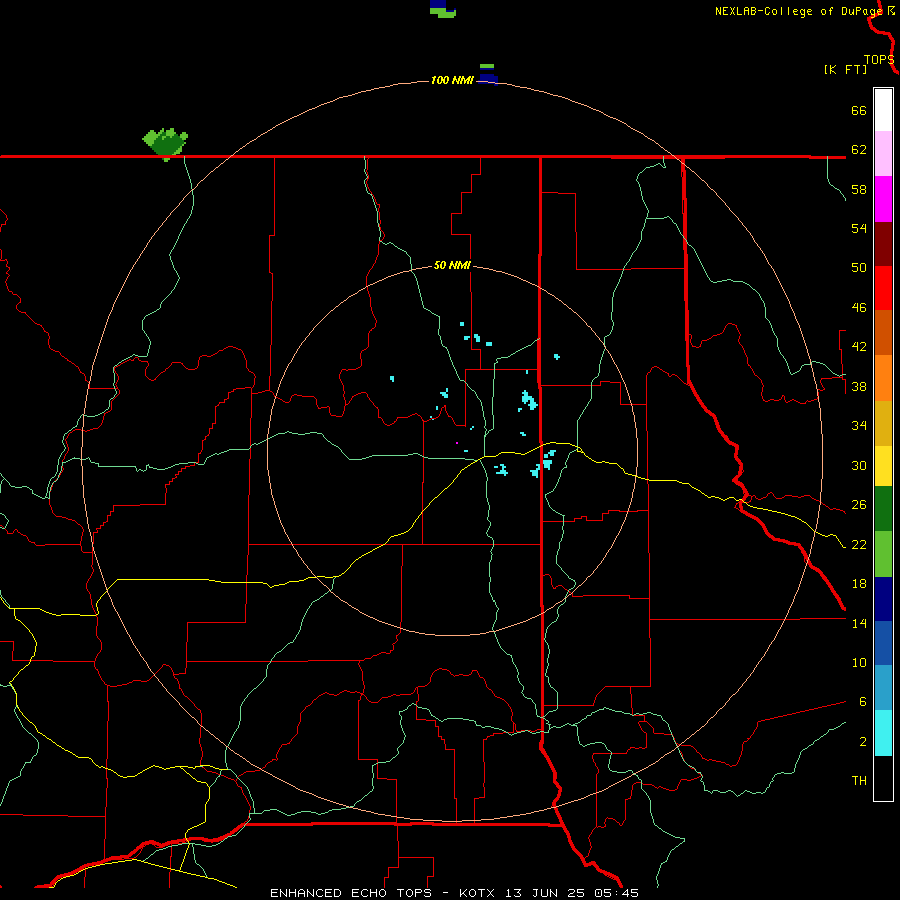Click the '100 NMI' range ring label
The image size is (900, 900).
452,80
